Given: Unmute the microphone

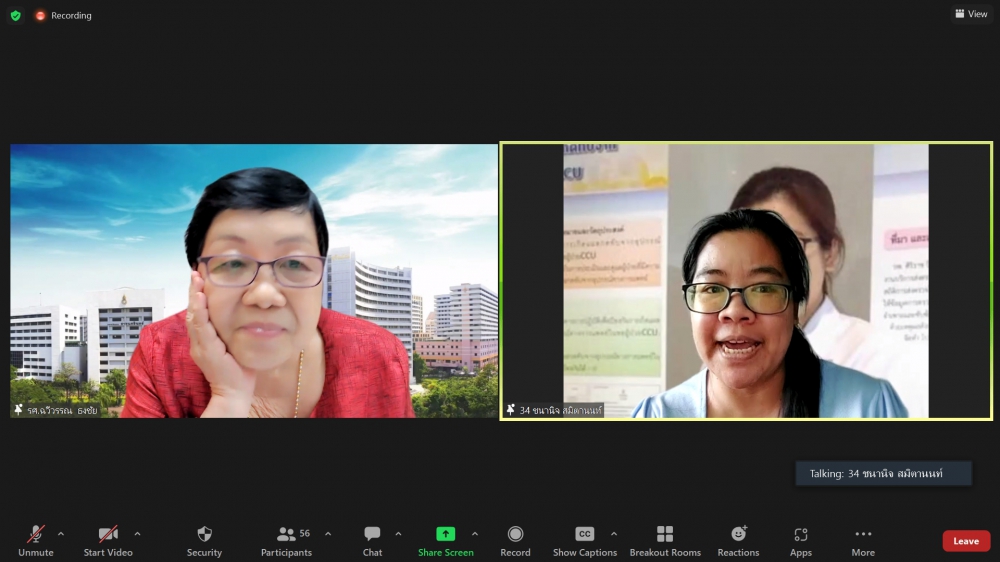Looking at the screenshot, I should click(x=36, y=541).
